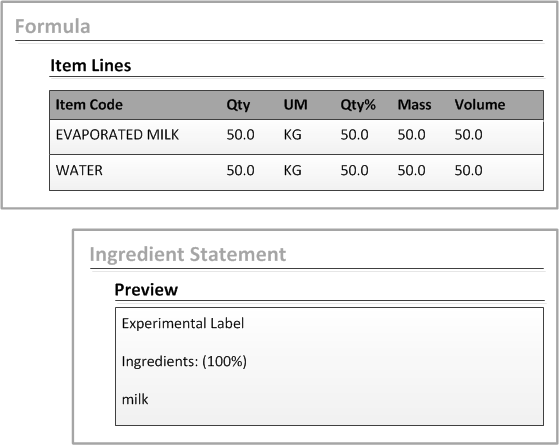
Task: Select Mass value in EVAPORATED MILK row
Action: click(411, 135)
